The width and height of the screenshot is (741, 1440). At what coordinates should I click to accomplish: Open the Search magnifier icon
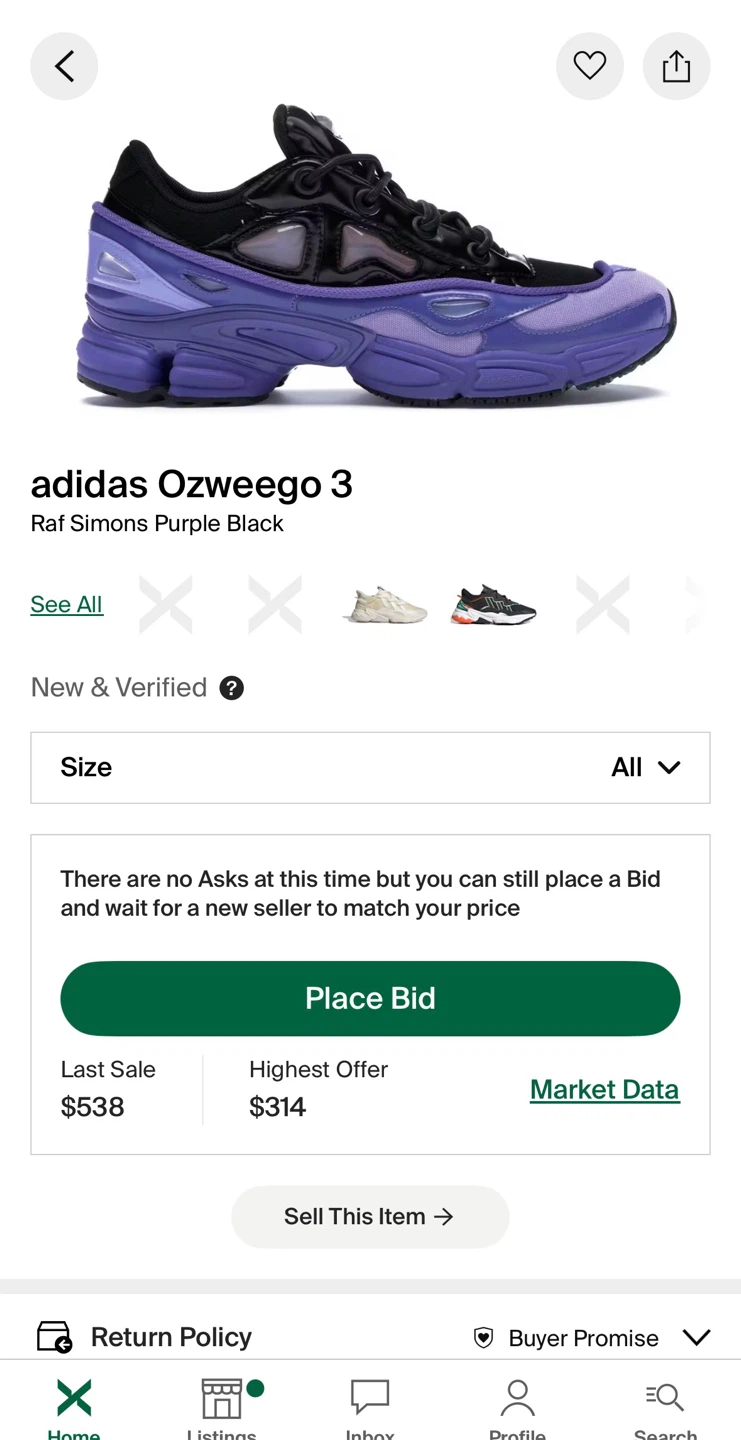pyautogui.click(x=665, y=1397)
